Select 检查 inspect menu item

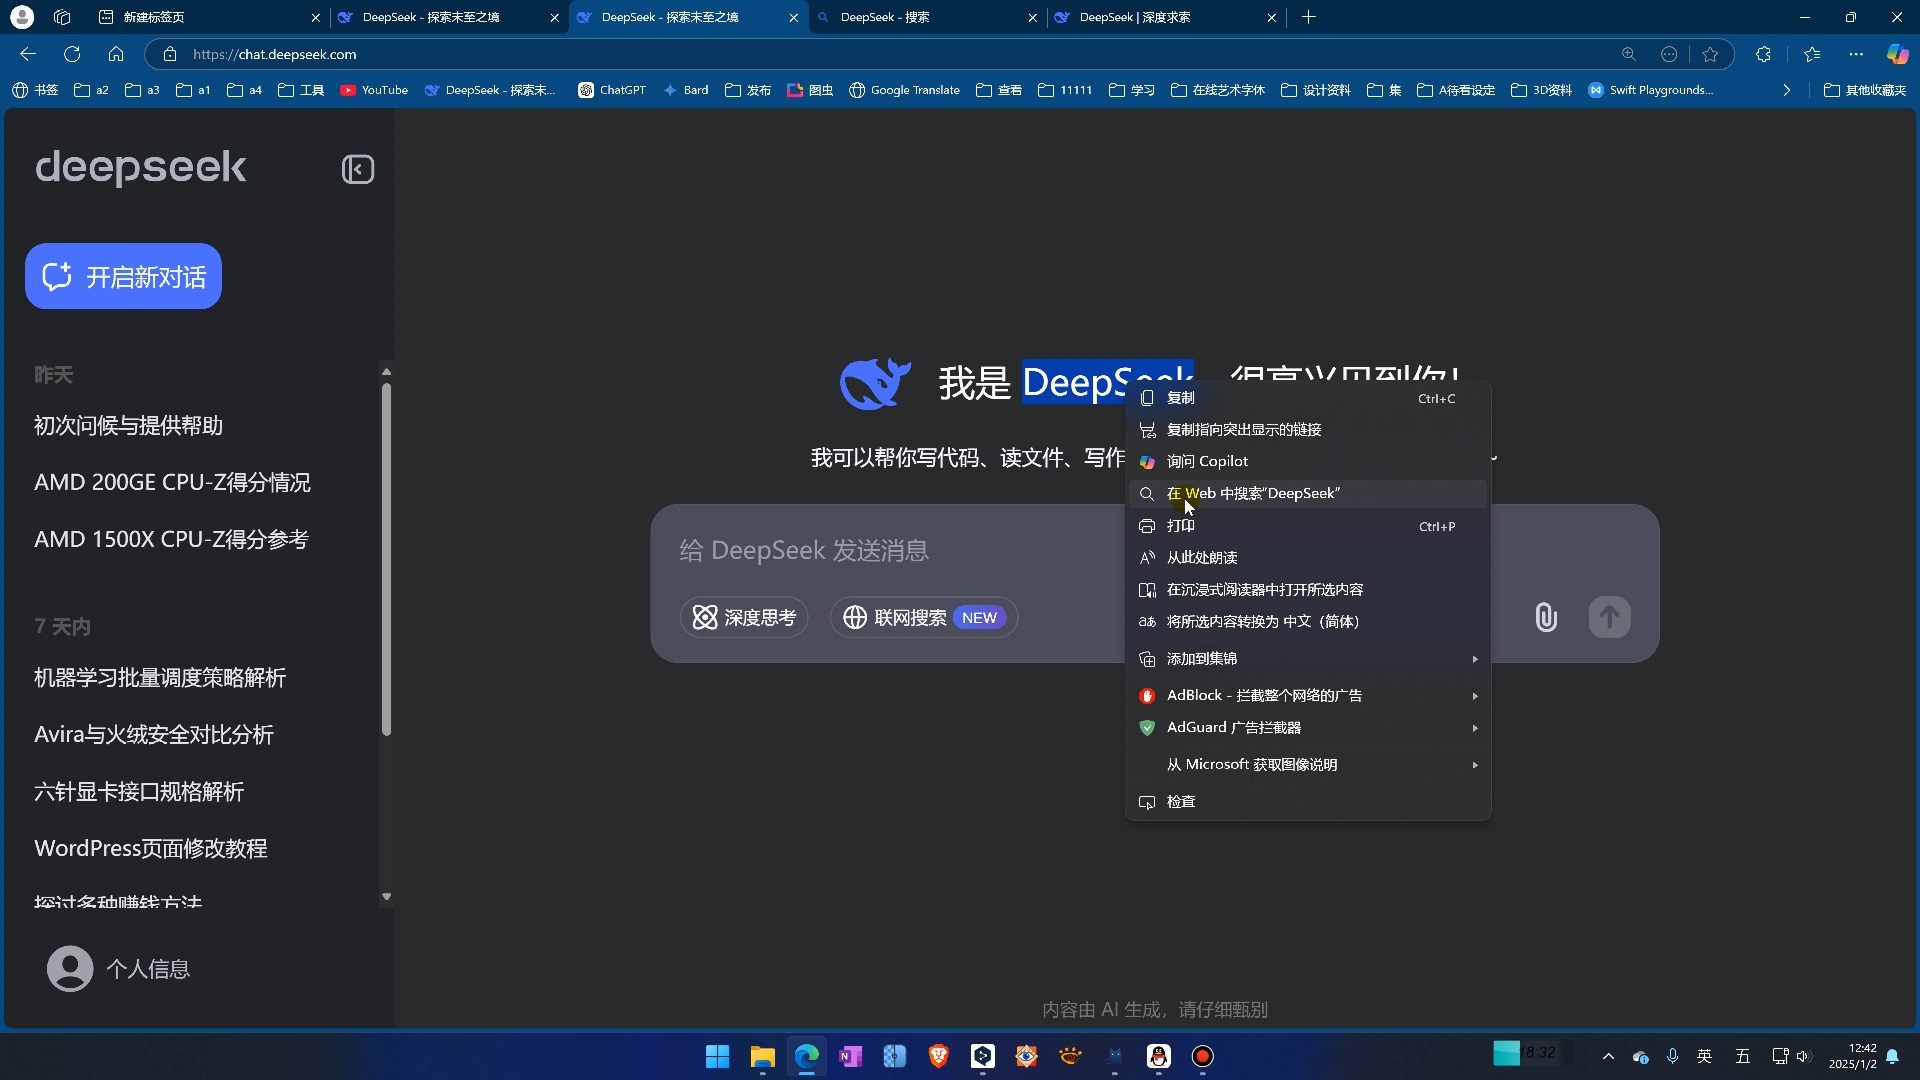(1308, 802)
